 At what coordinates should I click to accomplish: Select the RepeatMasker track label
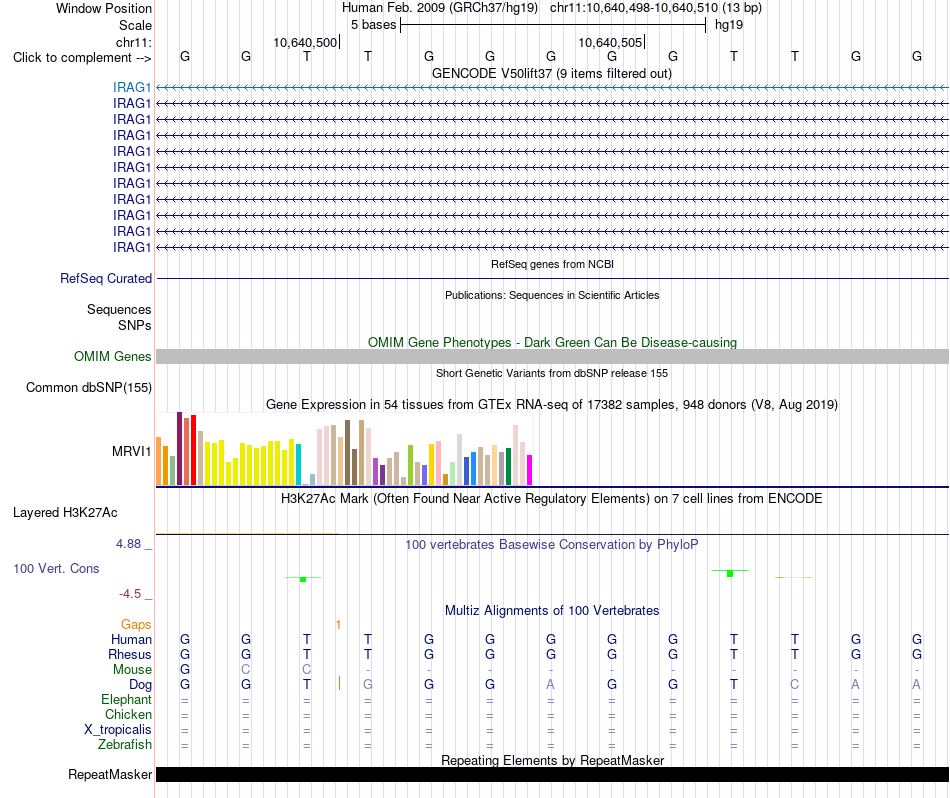click(x=110, y=774)
